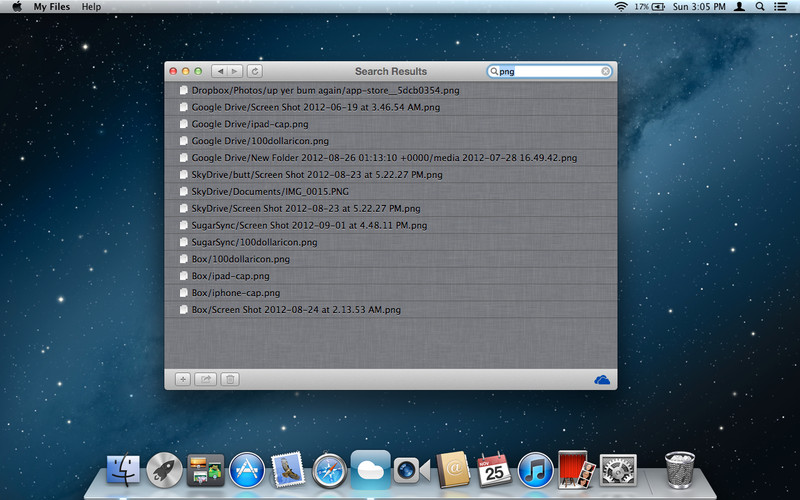Screen dimensions: 800x500
Task: Select Dropbox app-store__5dcb0354.png result
Action: pos(391,90)
